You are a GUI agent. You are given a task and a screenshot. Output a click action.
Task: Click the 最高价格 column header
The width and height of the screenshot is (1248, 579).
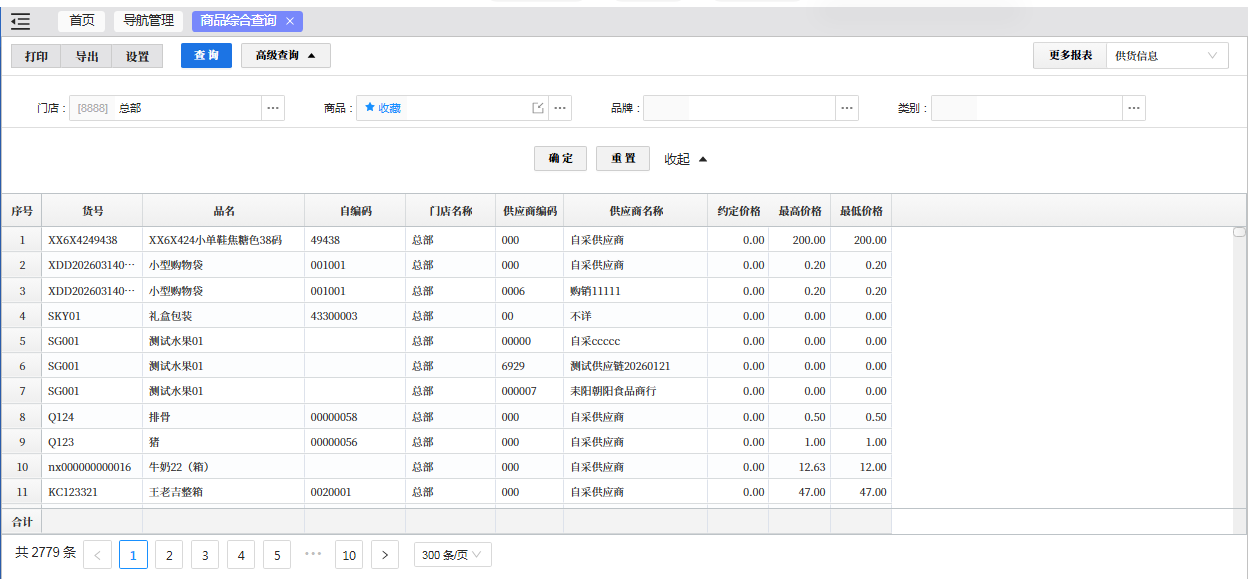tap(800, 211)
